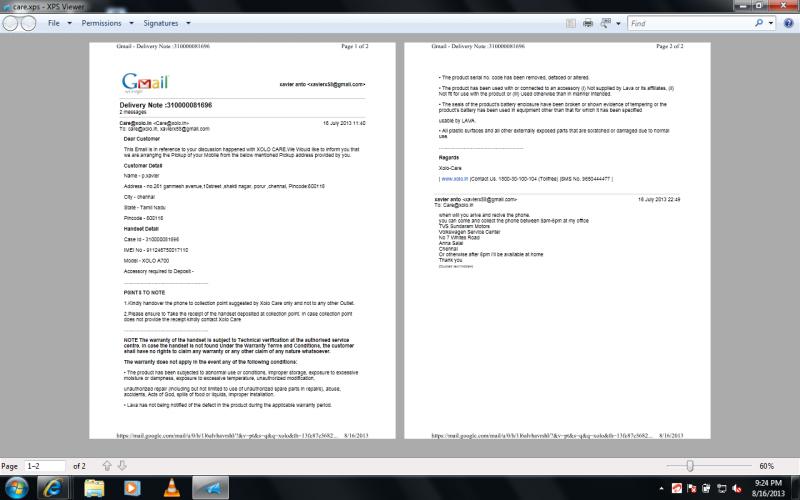Print the document using the printer icon
The image size is (800, 500).
(x=588, y=23)
